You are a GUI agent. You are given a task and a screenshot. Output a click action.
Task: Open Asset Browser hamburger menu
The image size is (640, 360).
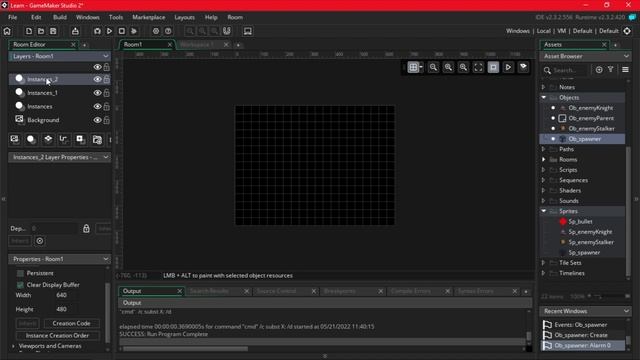coord(625,70)
